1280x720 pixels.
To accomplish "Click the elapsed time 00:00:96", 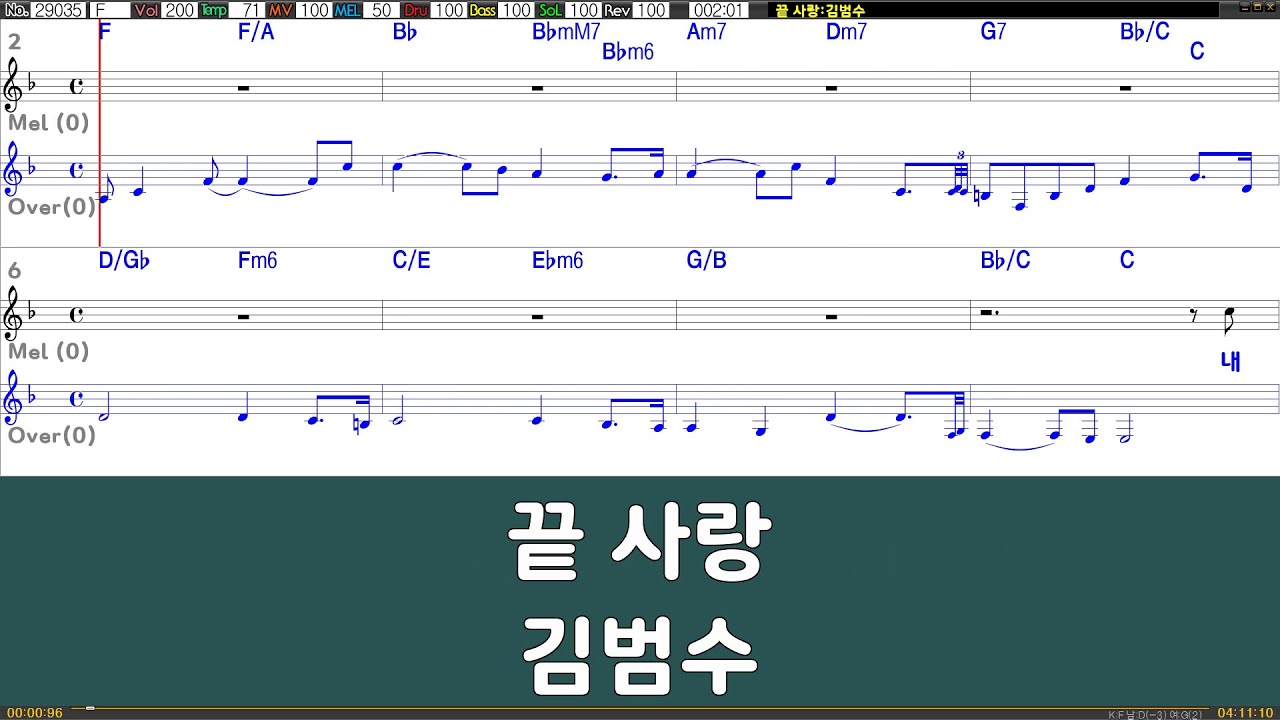I will tap(35, 713).
